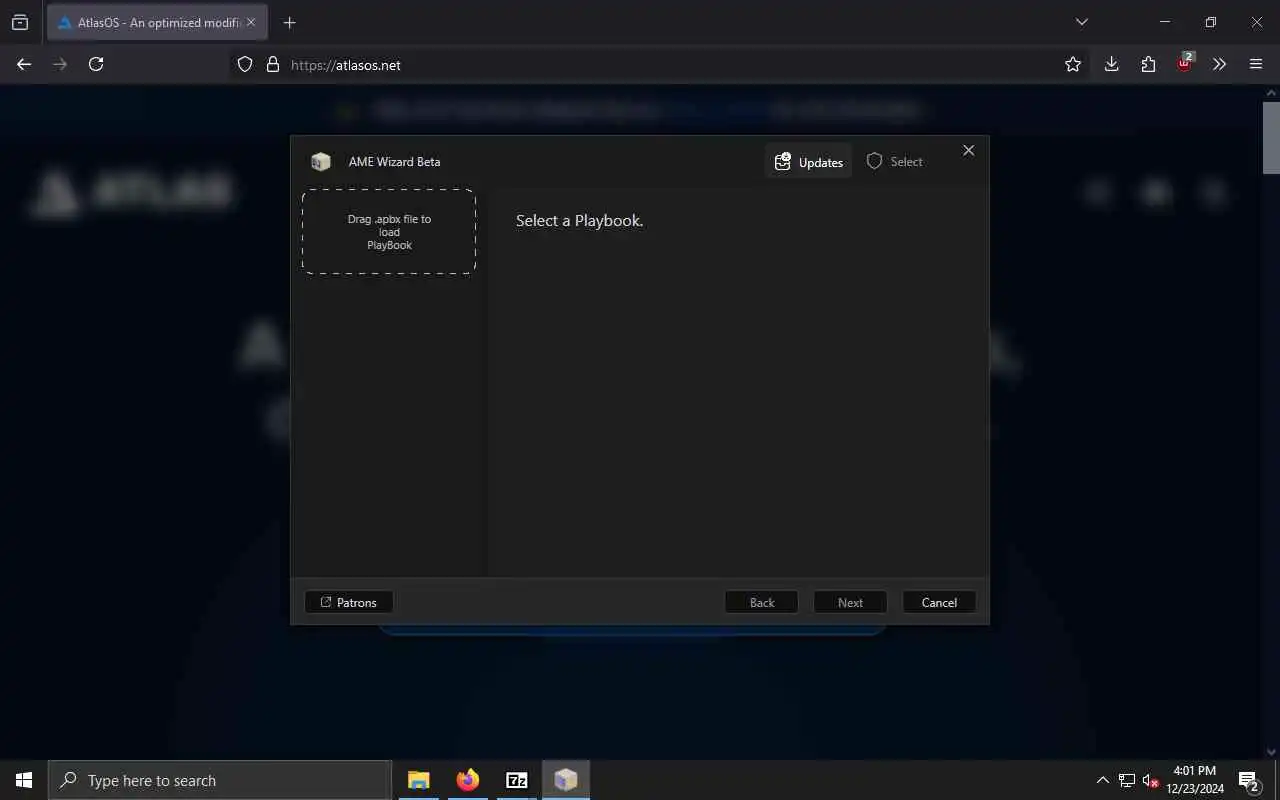Image resolution: width=1280 pixels, height=800 pixels.
Task: Select the AtlasOS browser tab
Action: coord(157,22)
